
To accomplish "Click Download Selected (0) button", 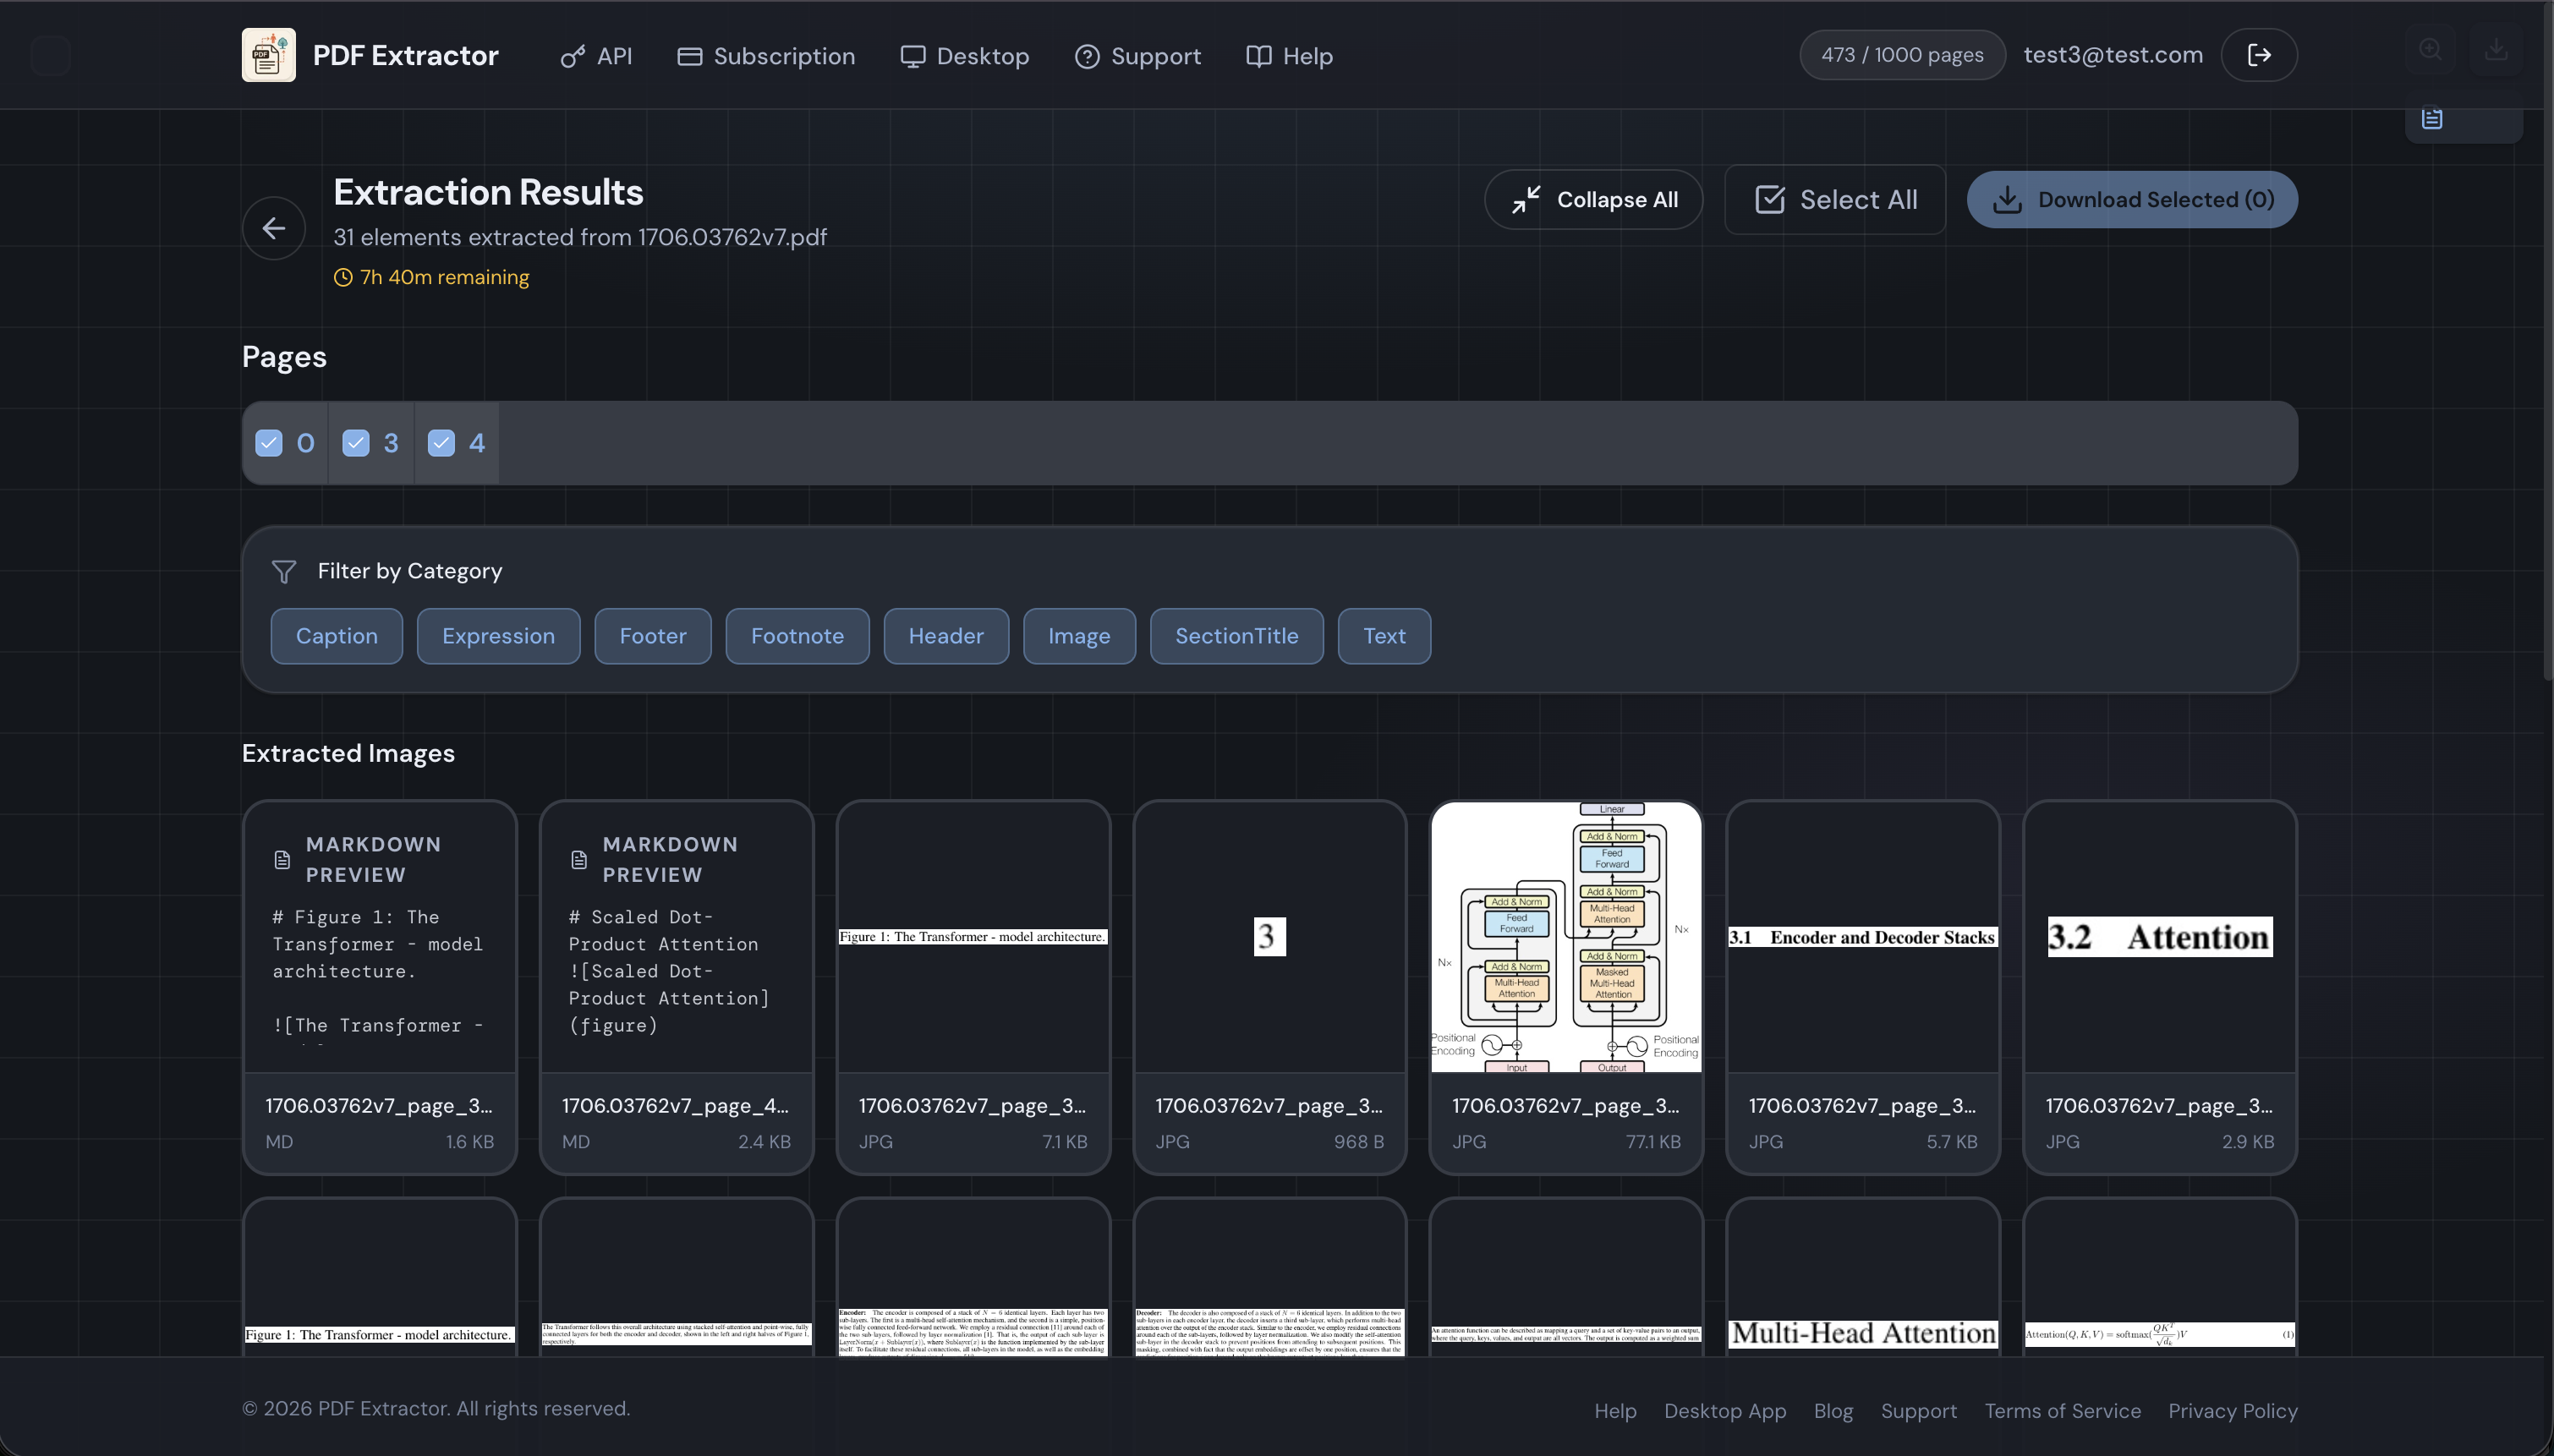I will (x=2132, y=199).
